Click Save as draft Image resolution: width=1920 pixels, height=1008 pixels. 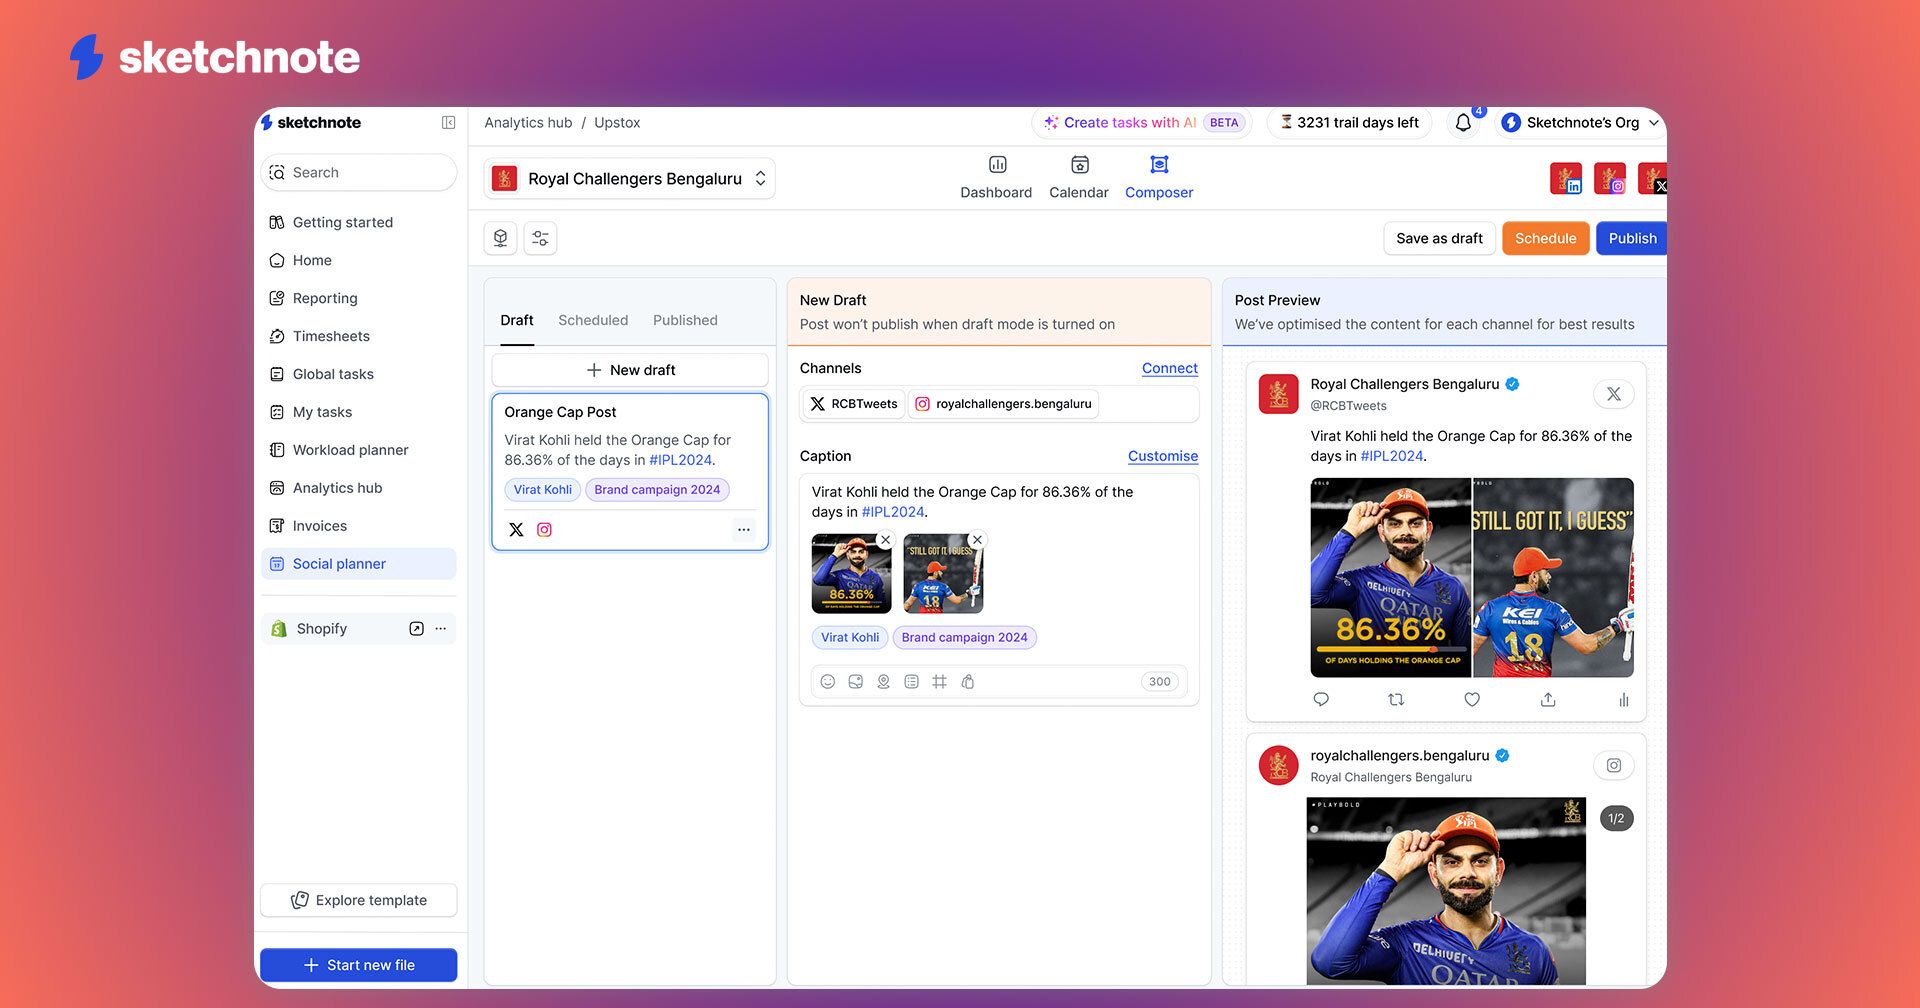(1439, 238)
